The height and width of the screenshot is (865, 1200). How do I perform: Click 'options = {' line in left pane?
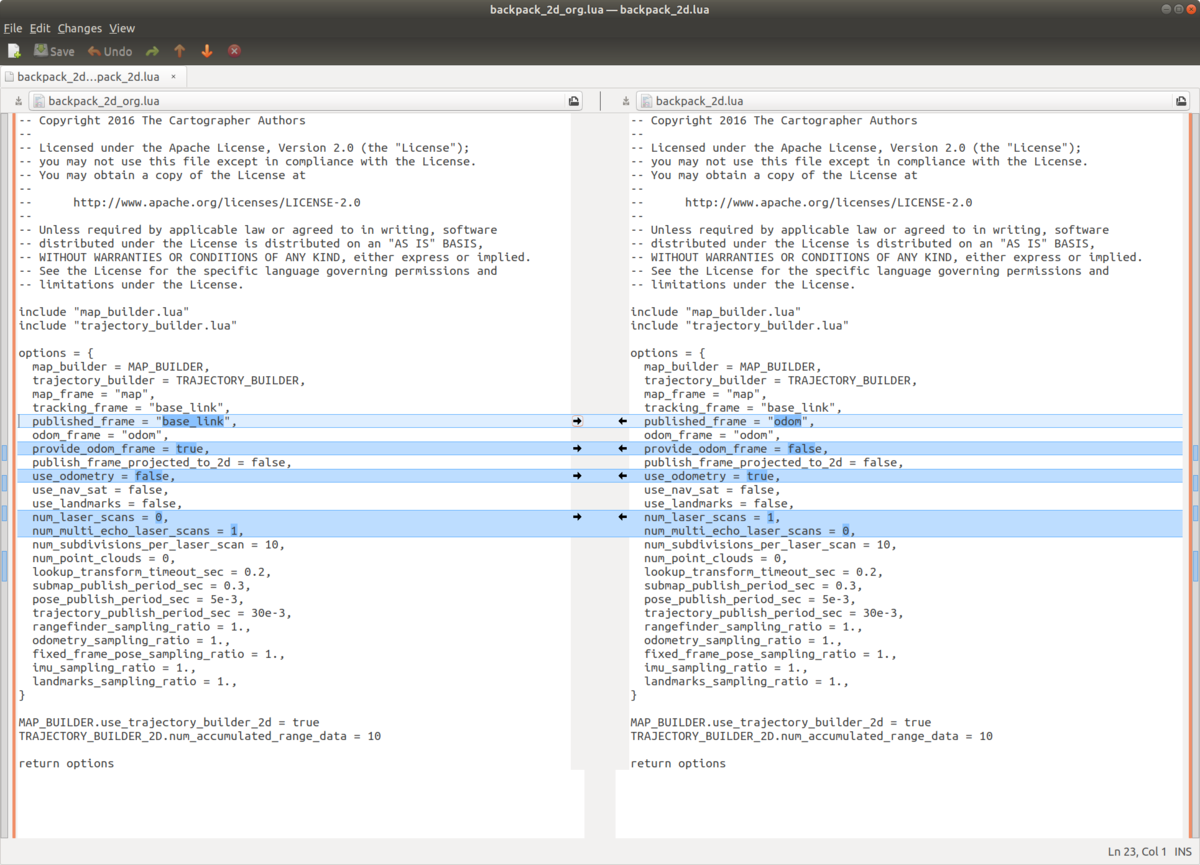click(56, 353)
